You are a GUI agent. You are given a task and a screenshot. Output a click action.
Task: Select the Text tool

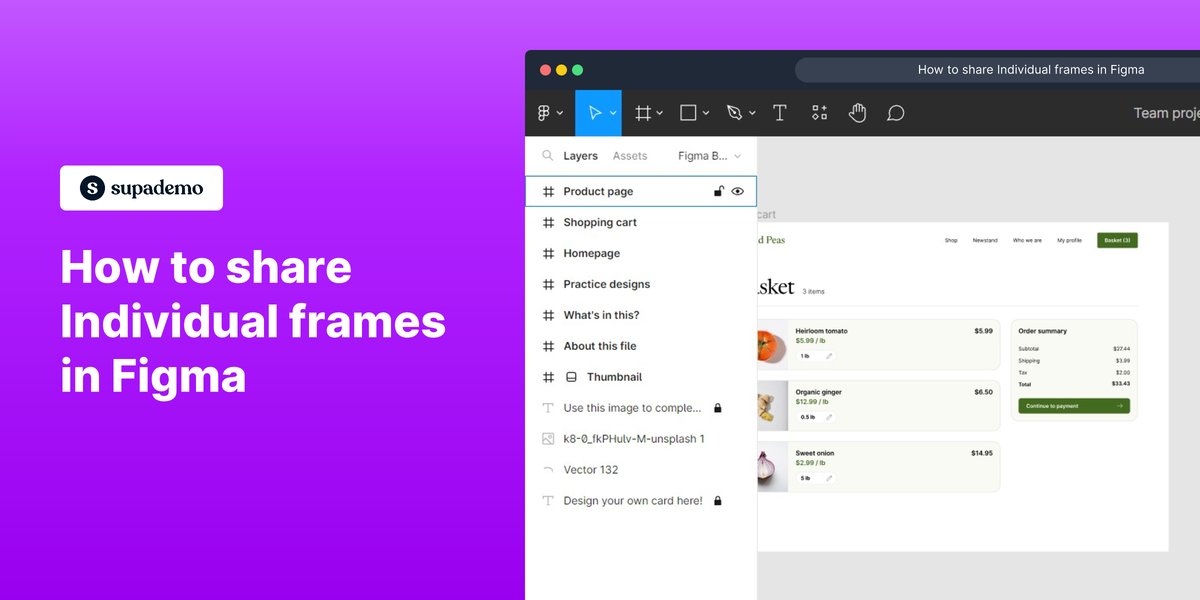pos(779,112)
